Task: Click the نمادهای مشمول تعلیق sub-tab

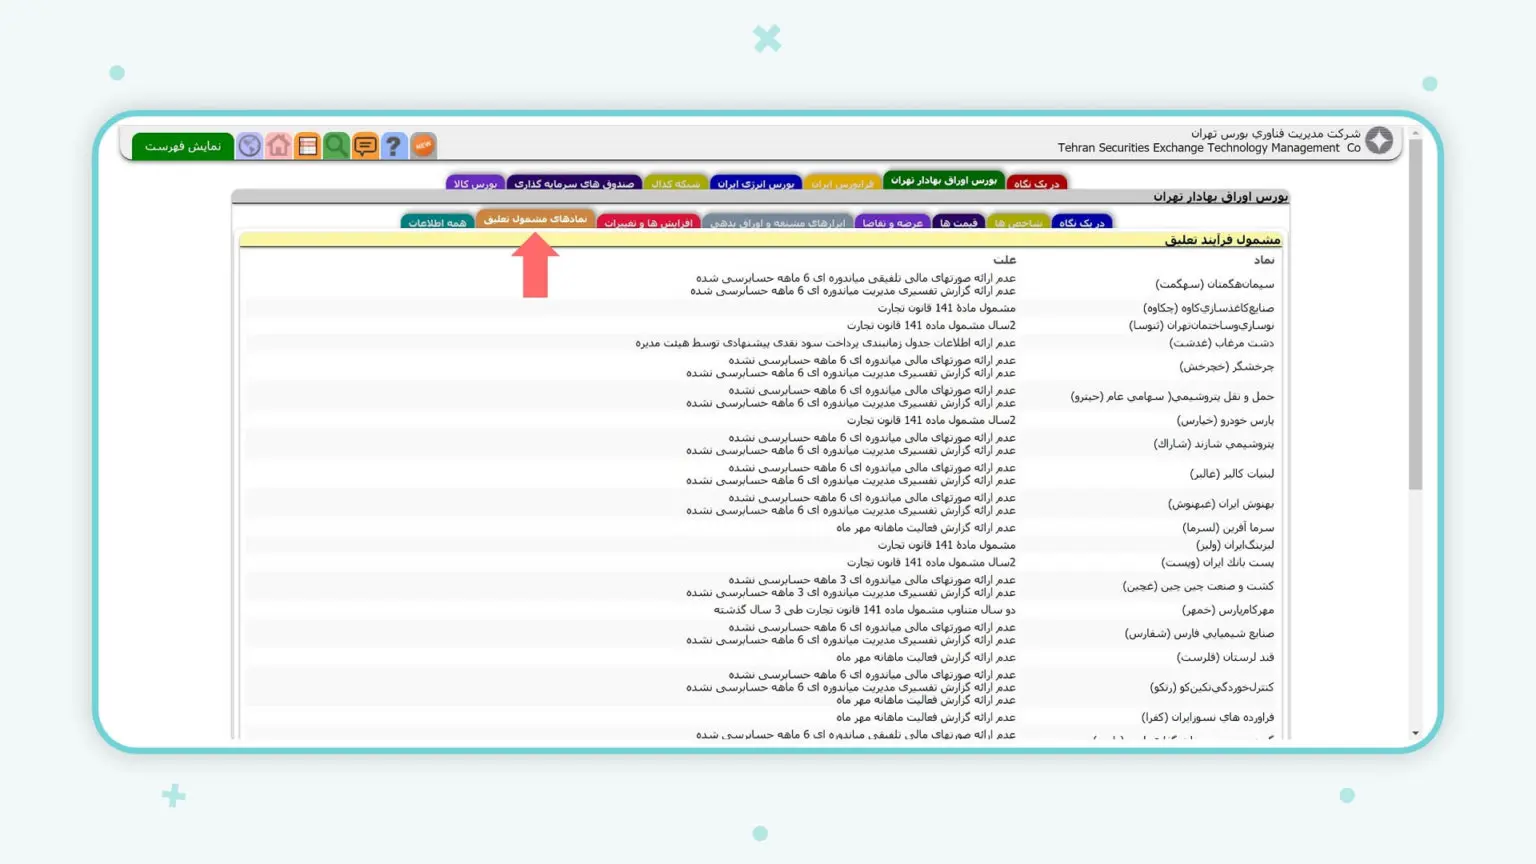Action: pyautogui.click(x=536, y=219)
